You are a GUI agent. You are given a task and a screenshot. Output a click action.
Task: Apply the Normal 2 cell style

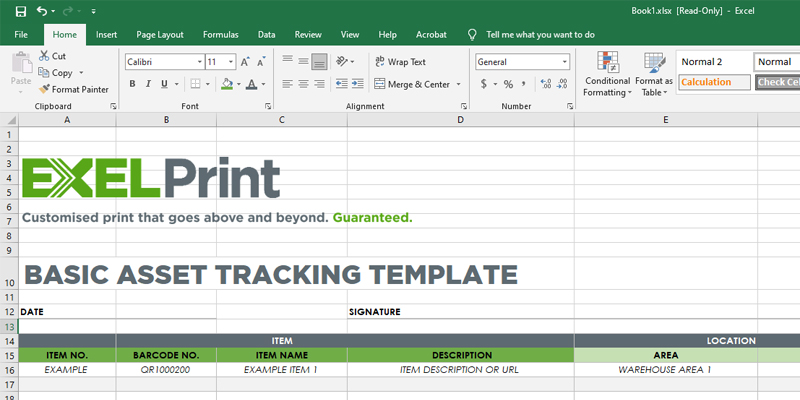(x=714, y=62)
